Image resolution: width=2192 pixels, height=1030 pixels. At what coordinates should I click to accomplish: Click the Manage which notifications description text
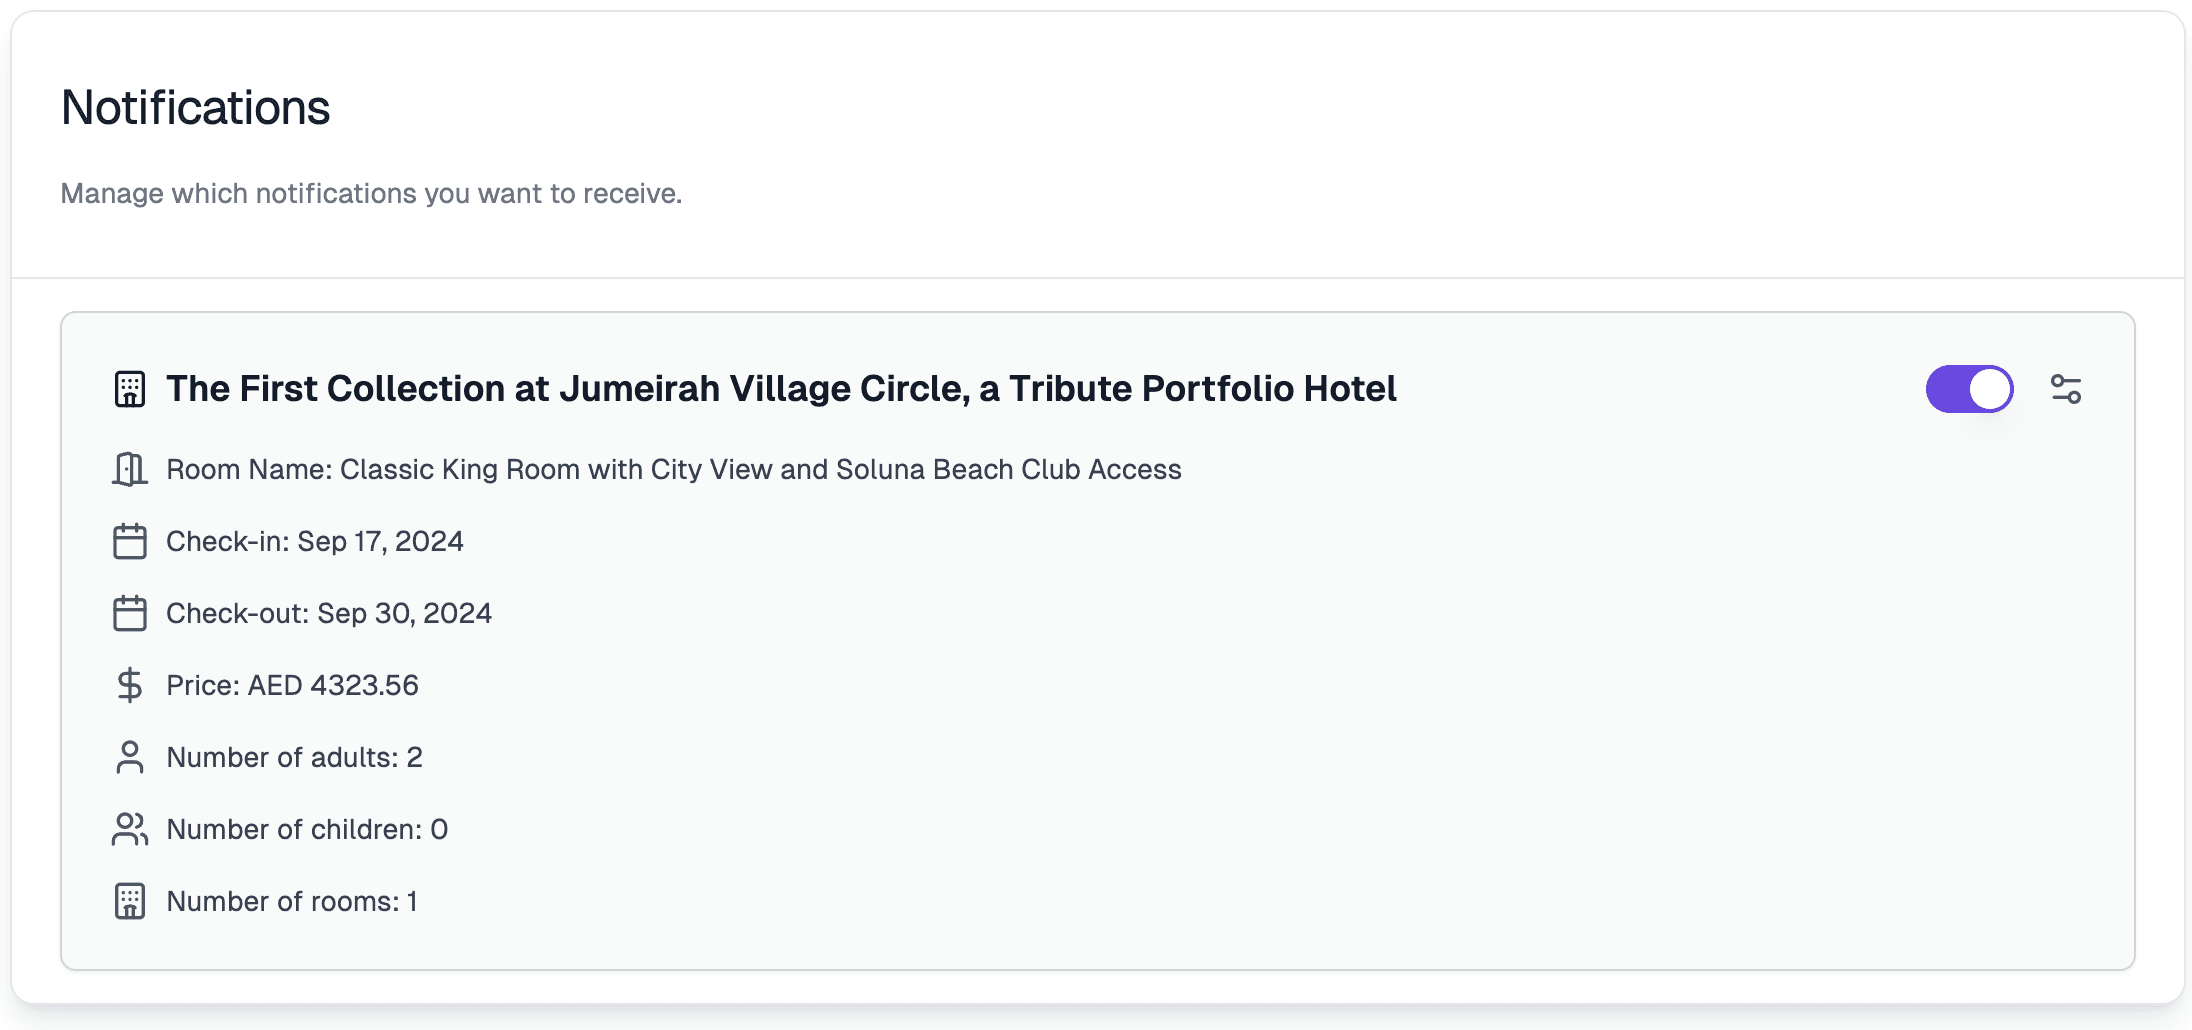pyautogui.click(x=371, y=193)
